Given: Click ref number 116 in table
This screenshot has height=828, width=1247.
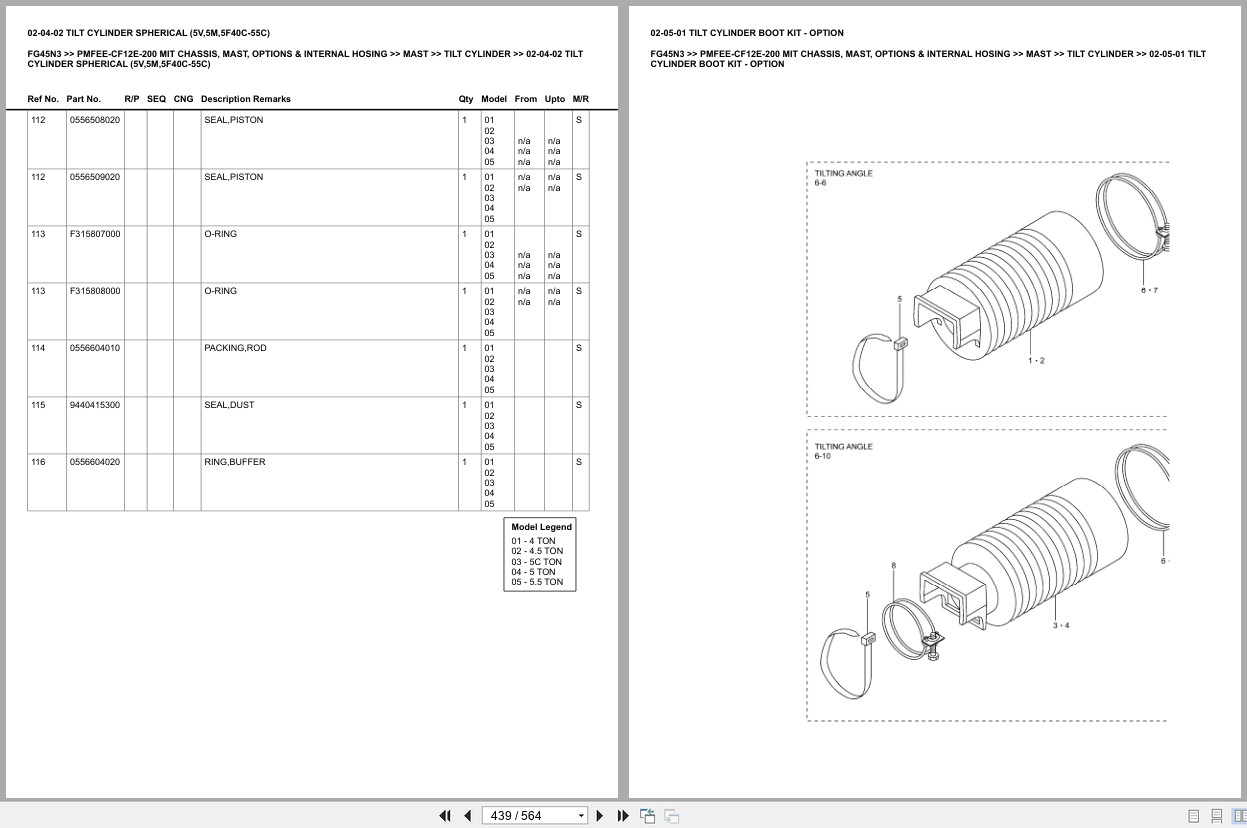Looking at the screenshot, I should coord(38,462).
